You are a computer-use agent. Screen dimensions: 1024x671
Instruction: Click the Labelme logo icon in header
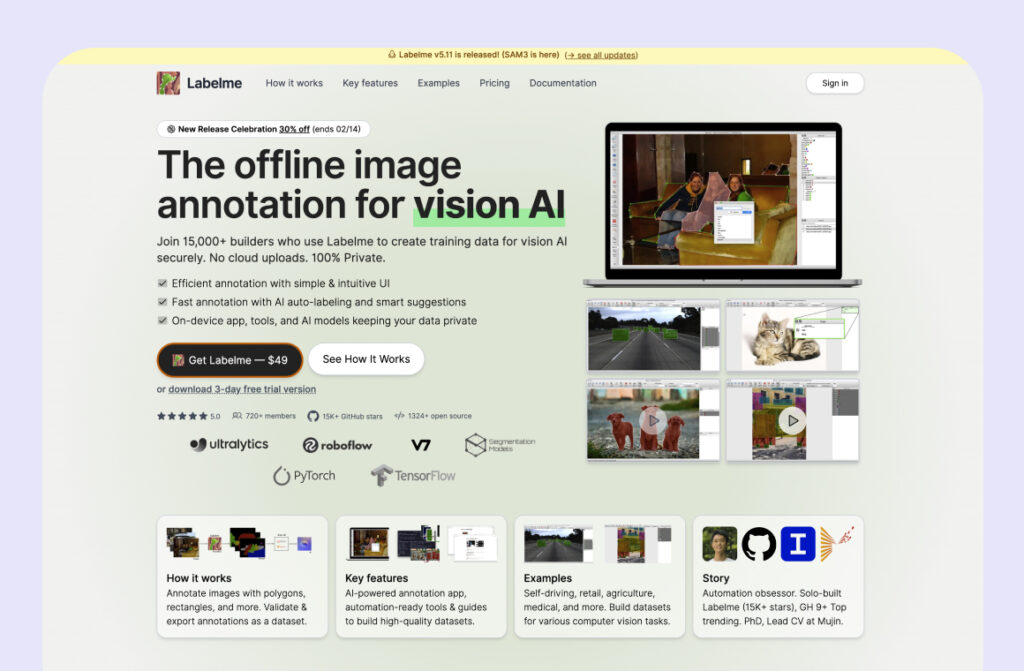(168, 83)
